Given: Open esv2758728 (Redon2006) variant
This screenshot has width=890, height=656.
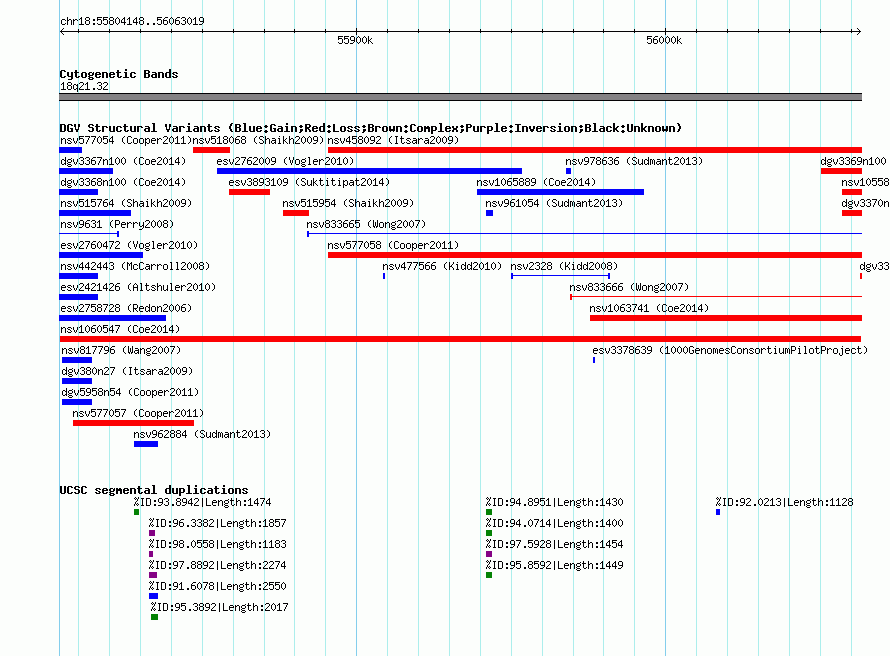Looking at the screenshot, I should click(126, 308).
